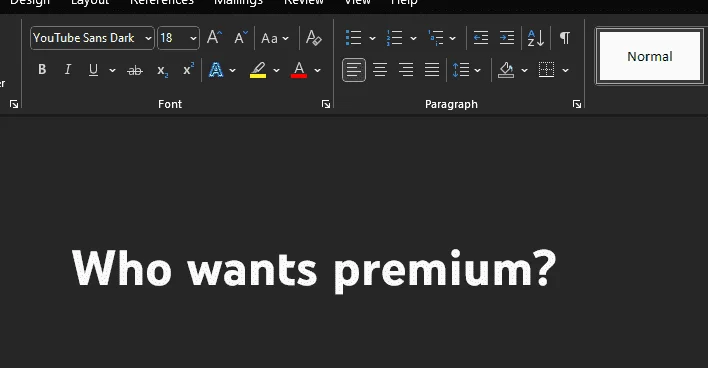This screenshot has height=368, width=708.
Task: Open numbering library dropdown arrow
Action: [x=413, y=38]
